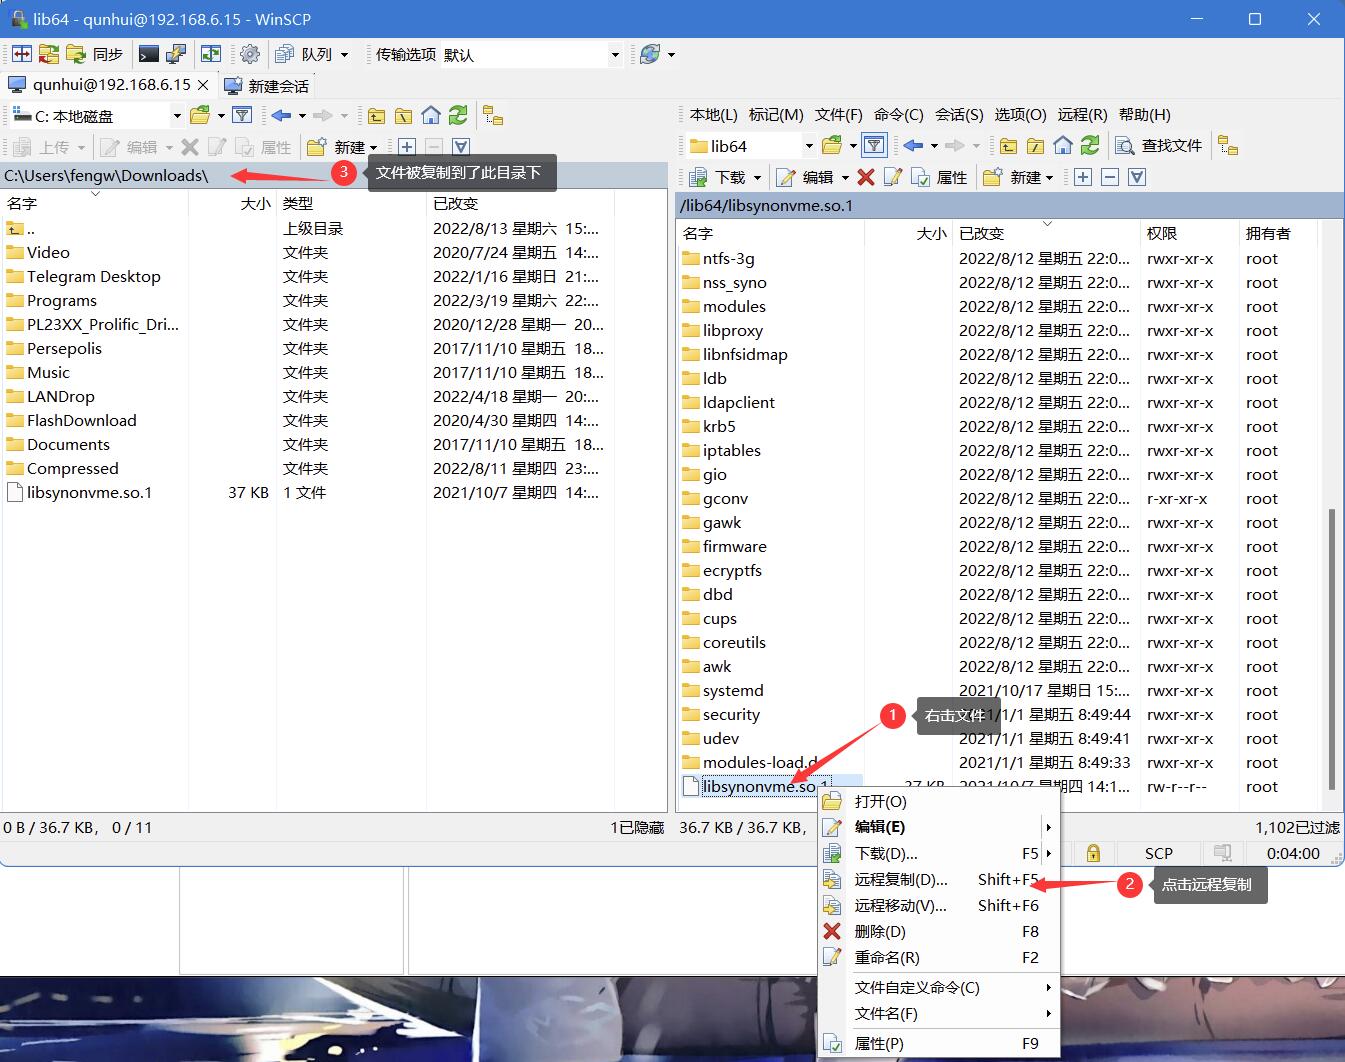Open the transfer settings dropdown showing 默认
The image size is (1345, 1062).
pyautogui.click(x=614, y=55)
